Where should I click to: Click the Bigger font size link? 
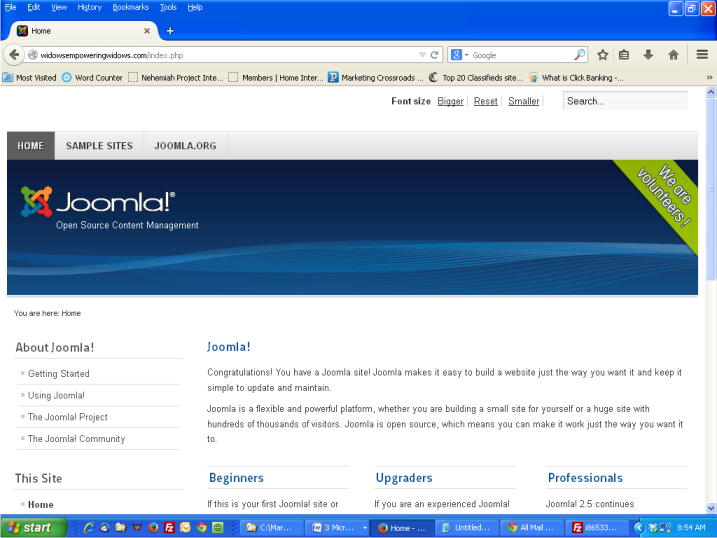pyautogui.click(x=450, y=101)
